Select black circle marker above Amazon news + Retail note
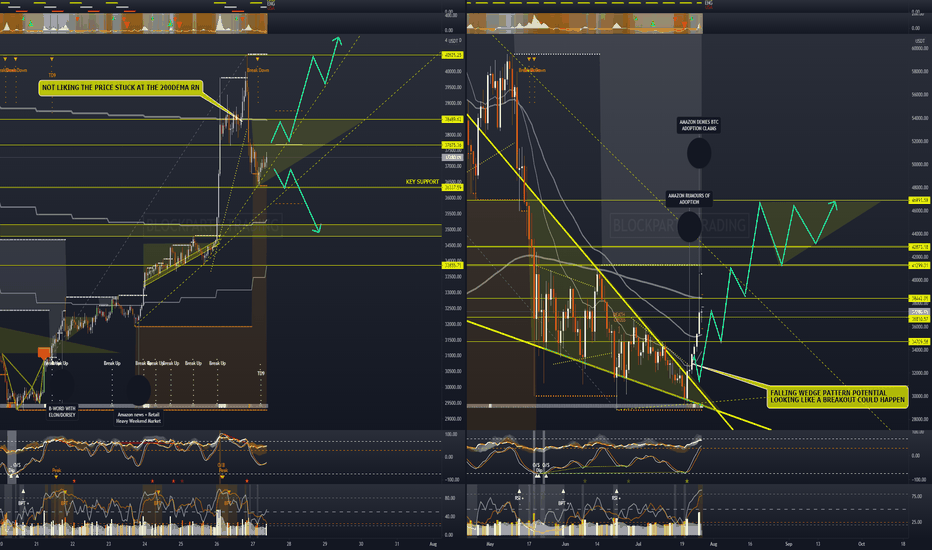Screen dimensions: 932x550 pyautogui.click(x=138, y=390)
